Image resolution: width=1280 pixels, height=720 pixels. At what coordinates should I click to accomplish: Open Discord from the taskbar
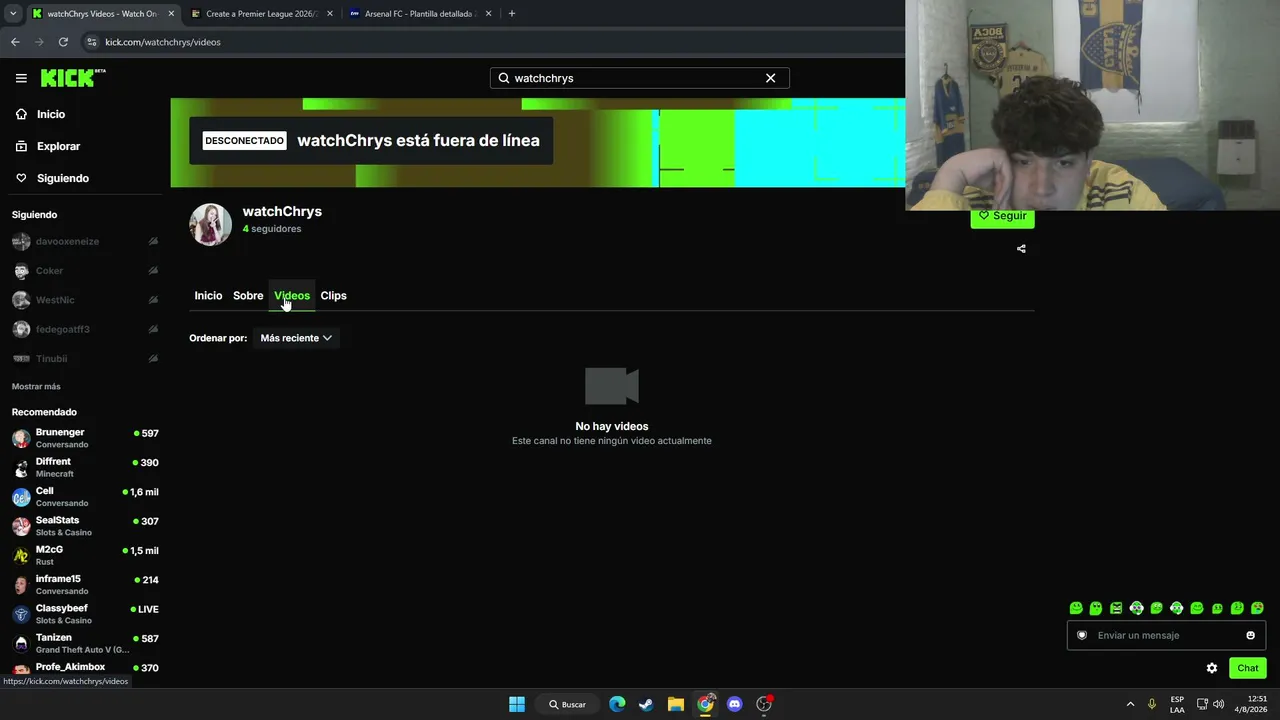click(735, 704)
